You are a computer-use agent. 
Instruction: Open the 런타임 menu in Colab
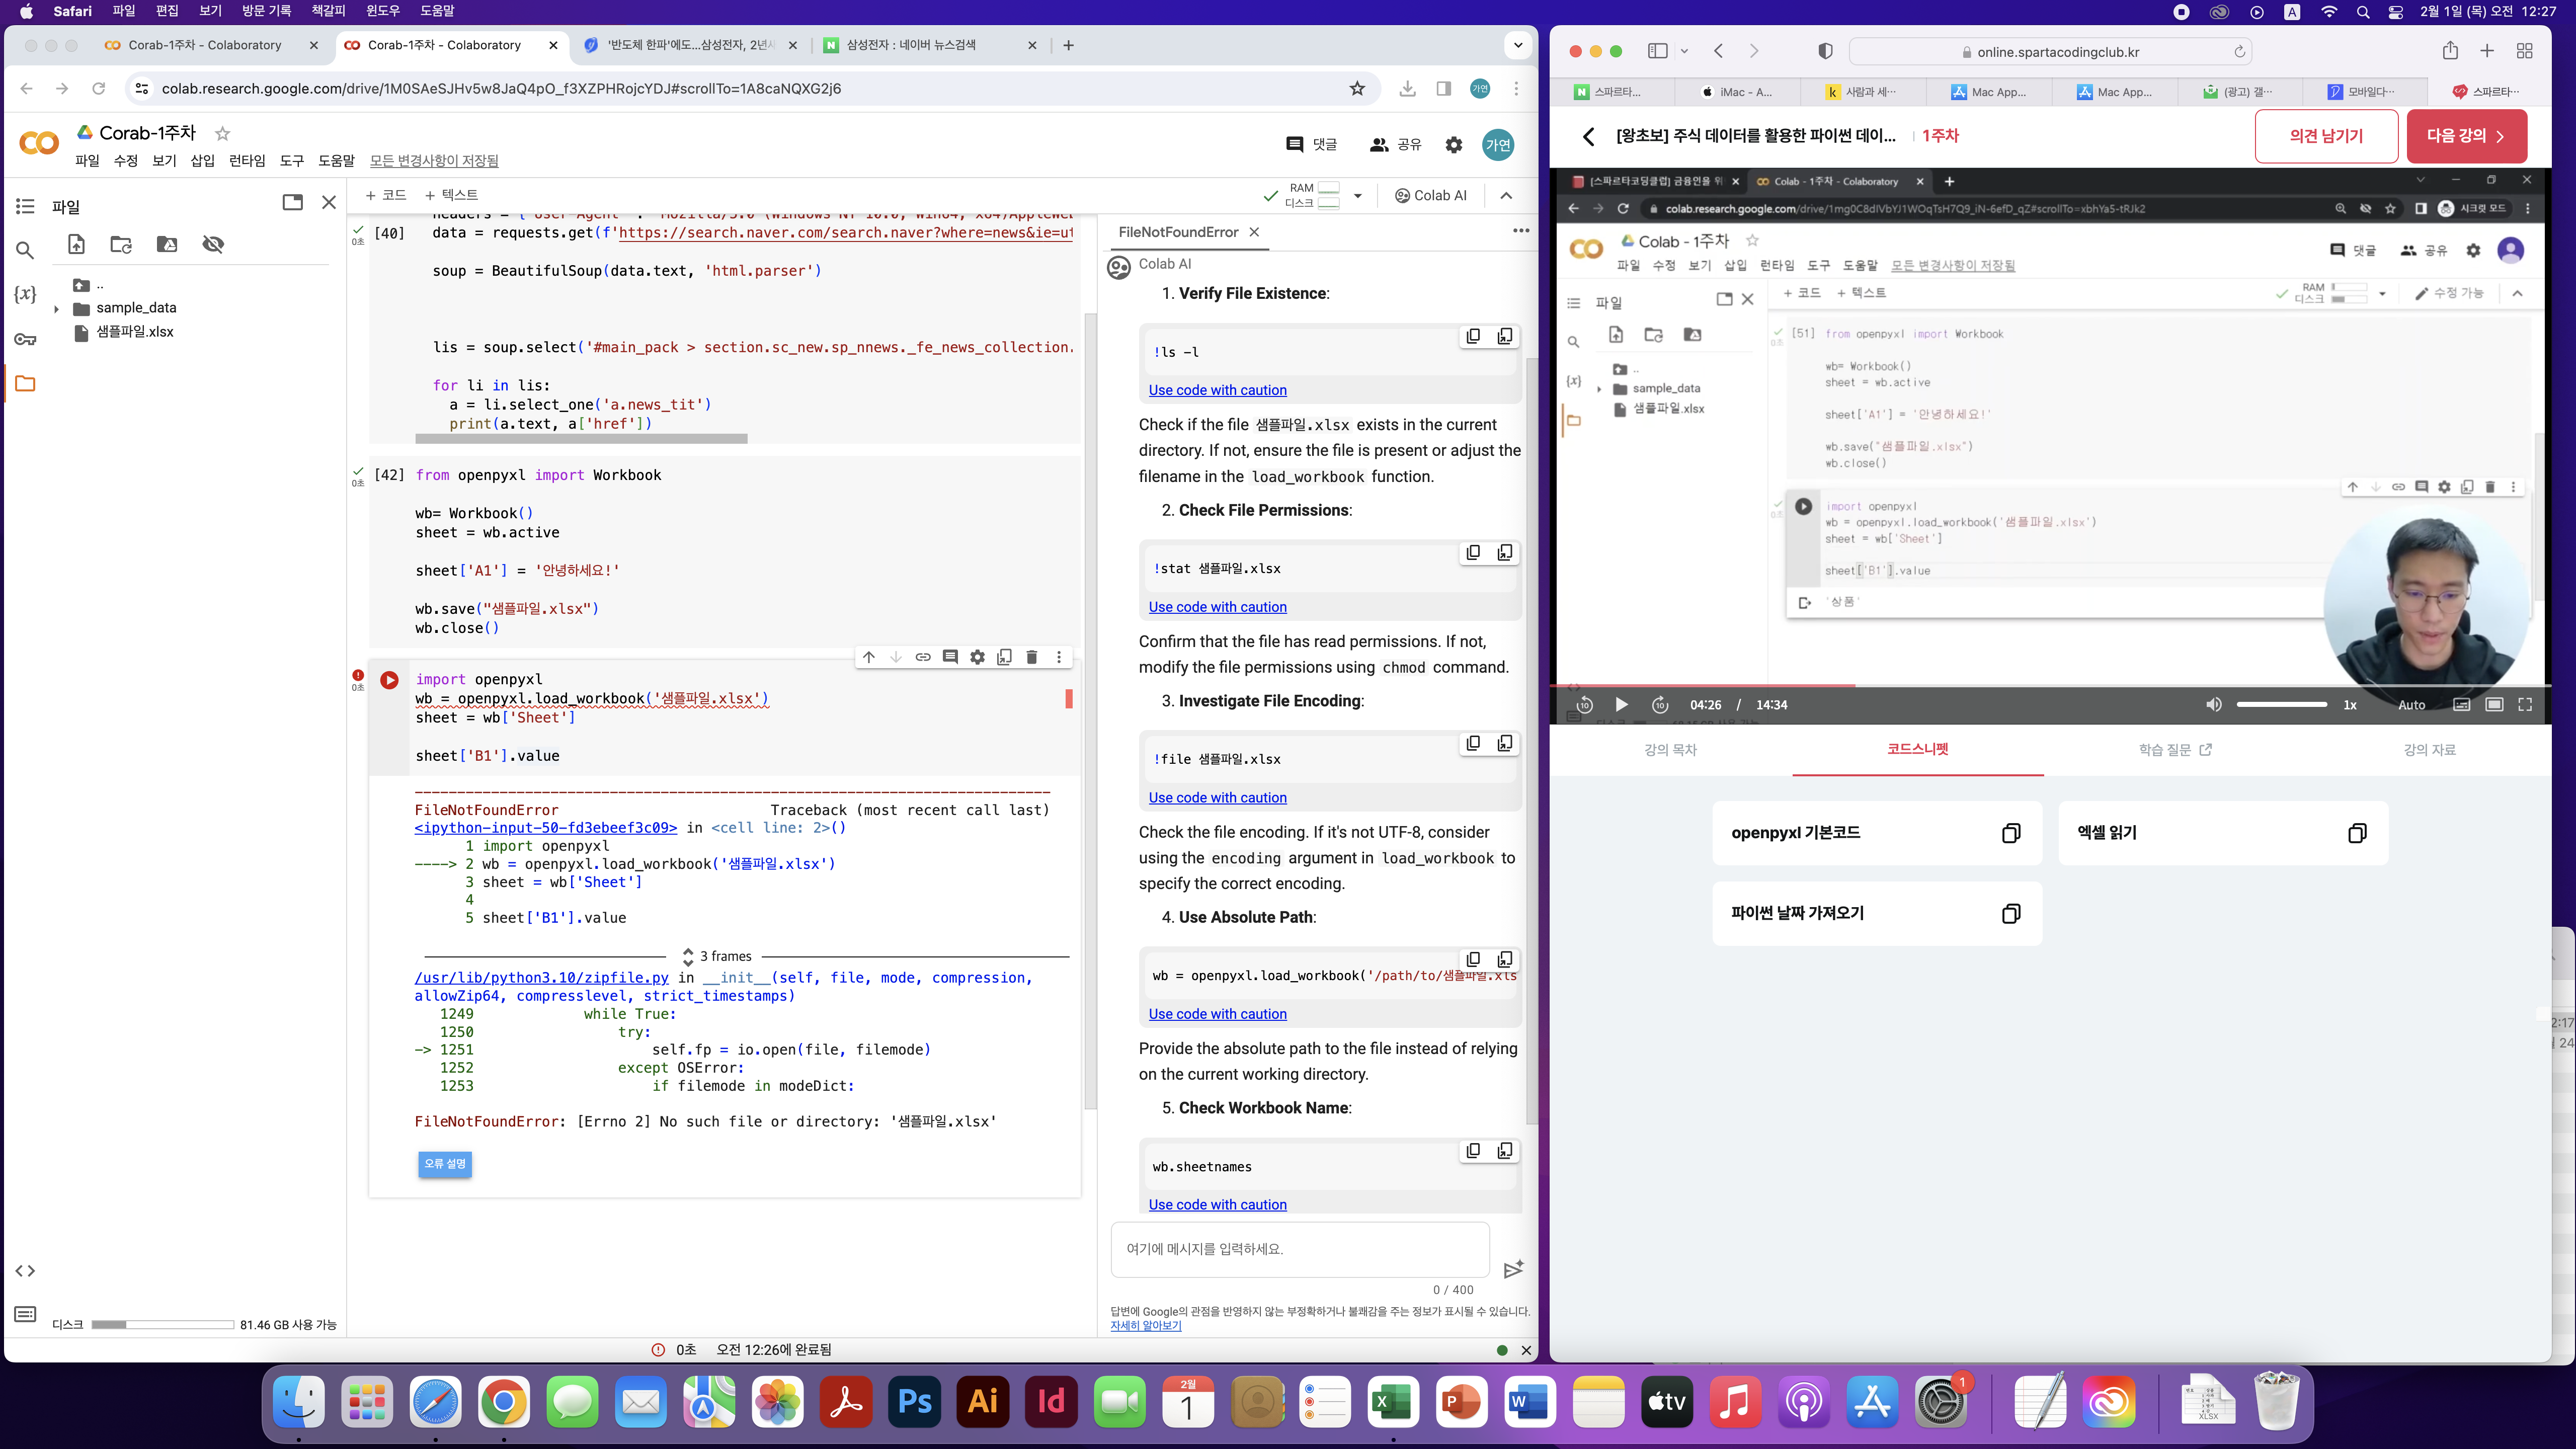coord(247,161)
